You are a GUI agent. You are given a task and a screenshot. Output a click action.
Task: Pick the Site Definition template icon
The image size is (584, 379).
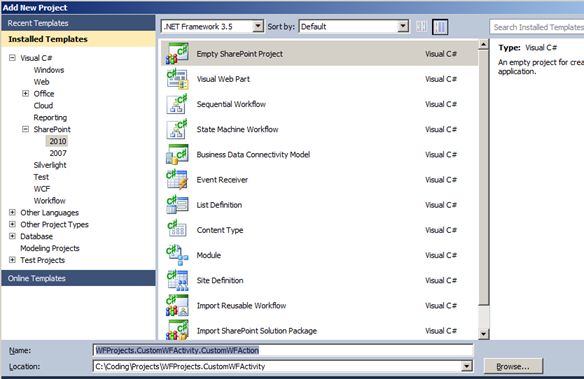tap(177, 280)
